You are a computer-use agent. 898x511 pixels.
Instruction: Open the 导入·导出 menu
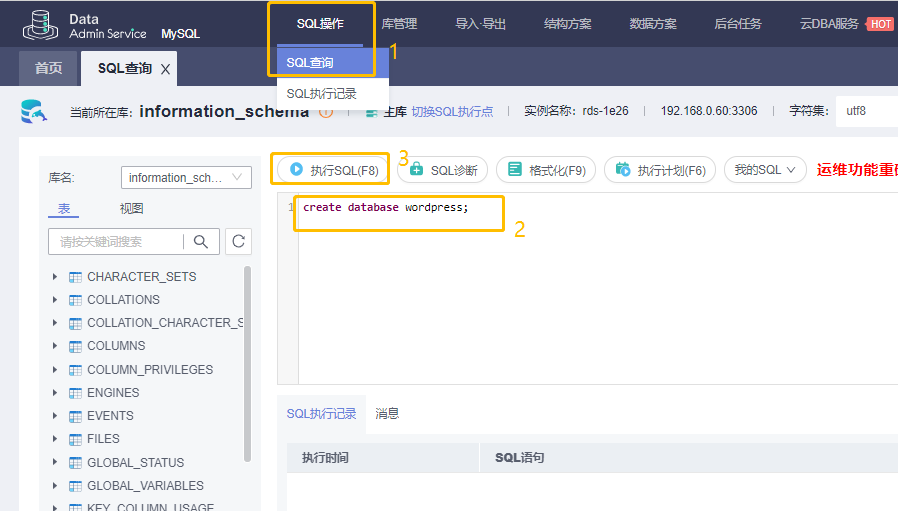tap(480, 23)
